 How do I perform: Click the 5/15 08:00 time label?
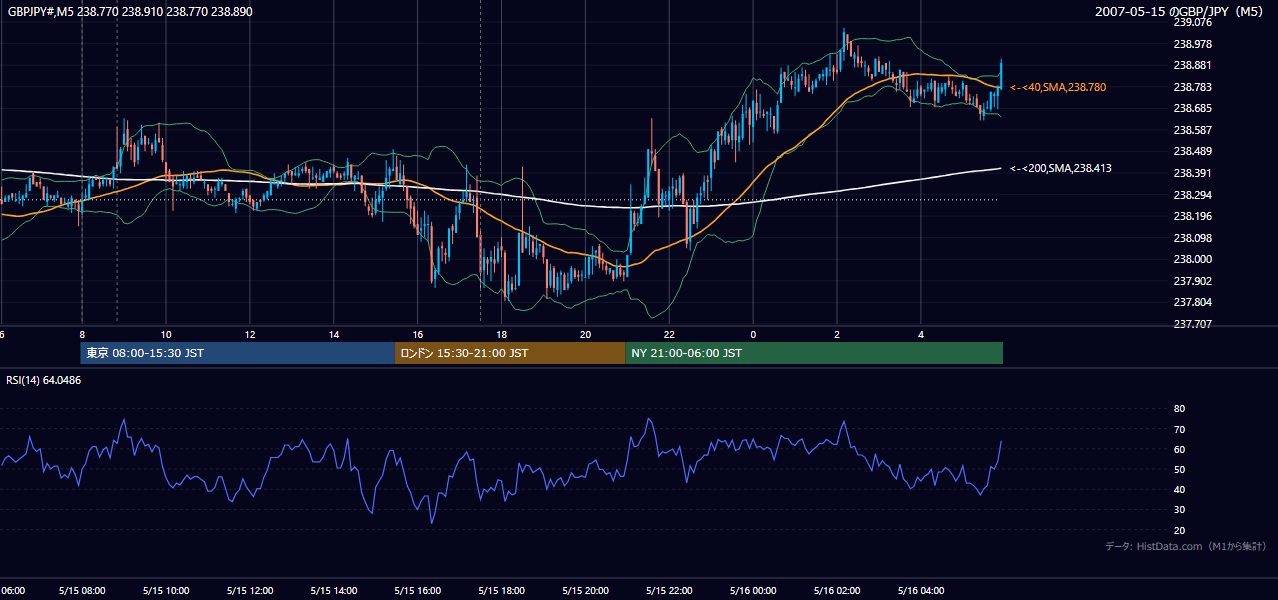(82, 591)
